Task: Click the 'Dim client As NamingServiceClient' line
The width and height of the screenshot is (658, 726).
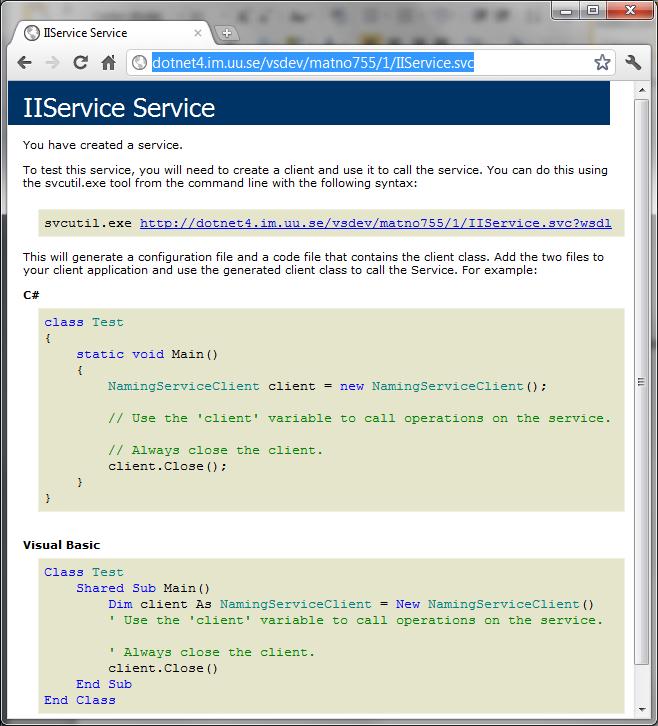Action: [x=351, y=604]
